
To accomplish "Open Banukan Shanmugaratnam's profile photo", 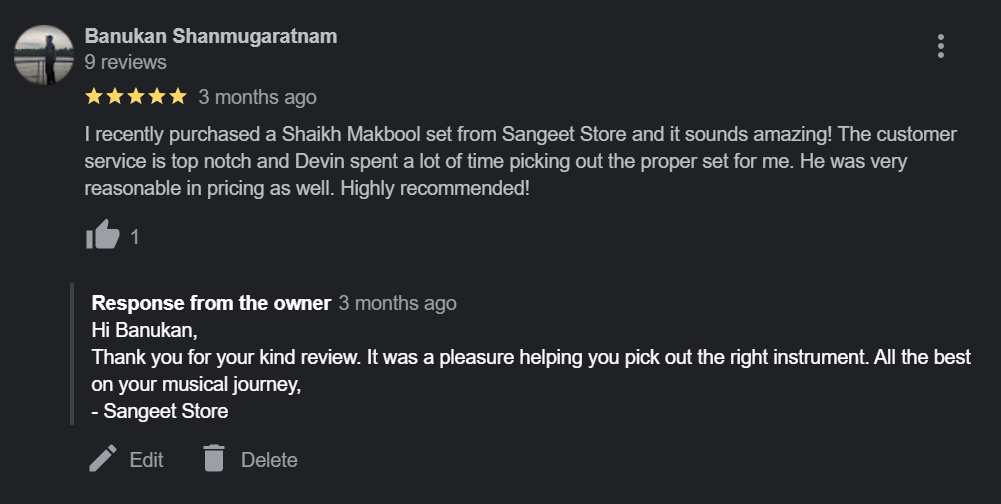I will [x=43, y=55].
